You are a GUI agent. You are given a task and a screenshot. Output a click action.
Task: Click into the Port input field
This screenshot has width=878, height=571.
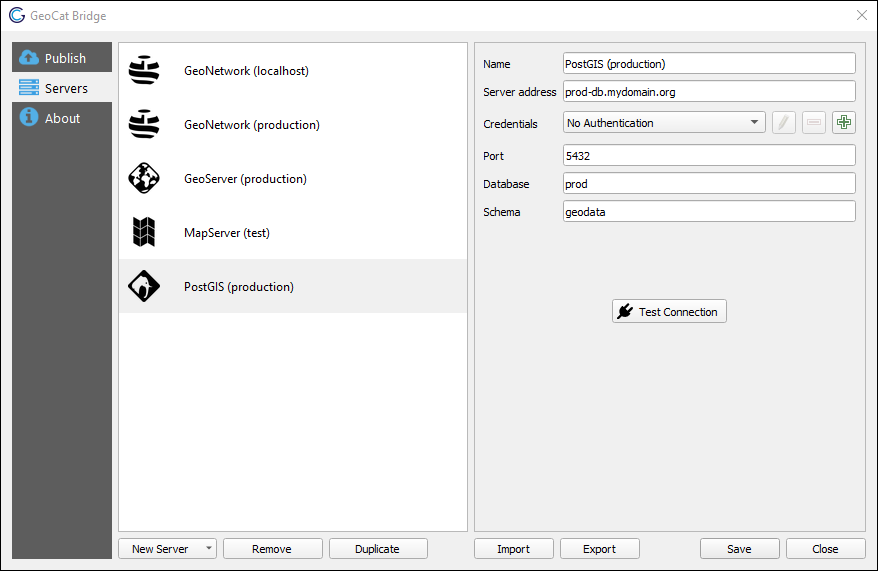tap(709, 155)
